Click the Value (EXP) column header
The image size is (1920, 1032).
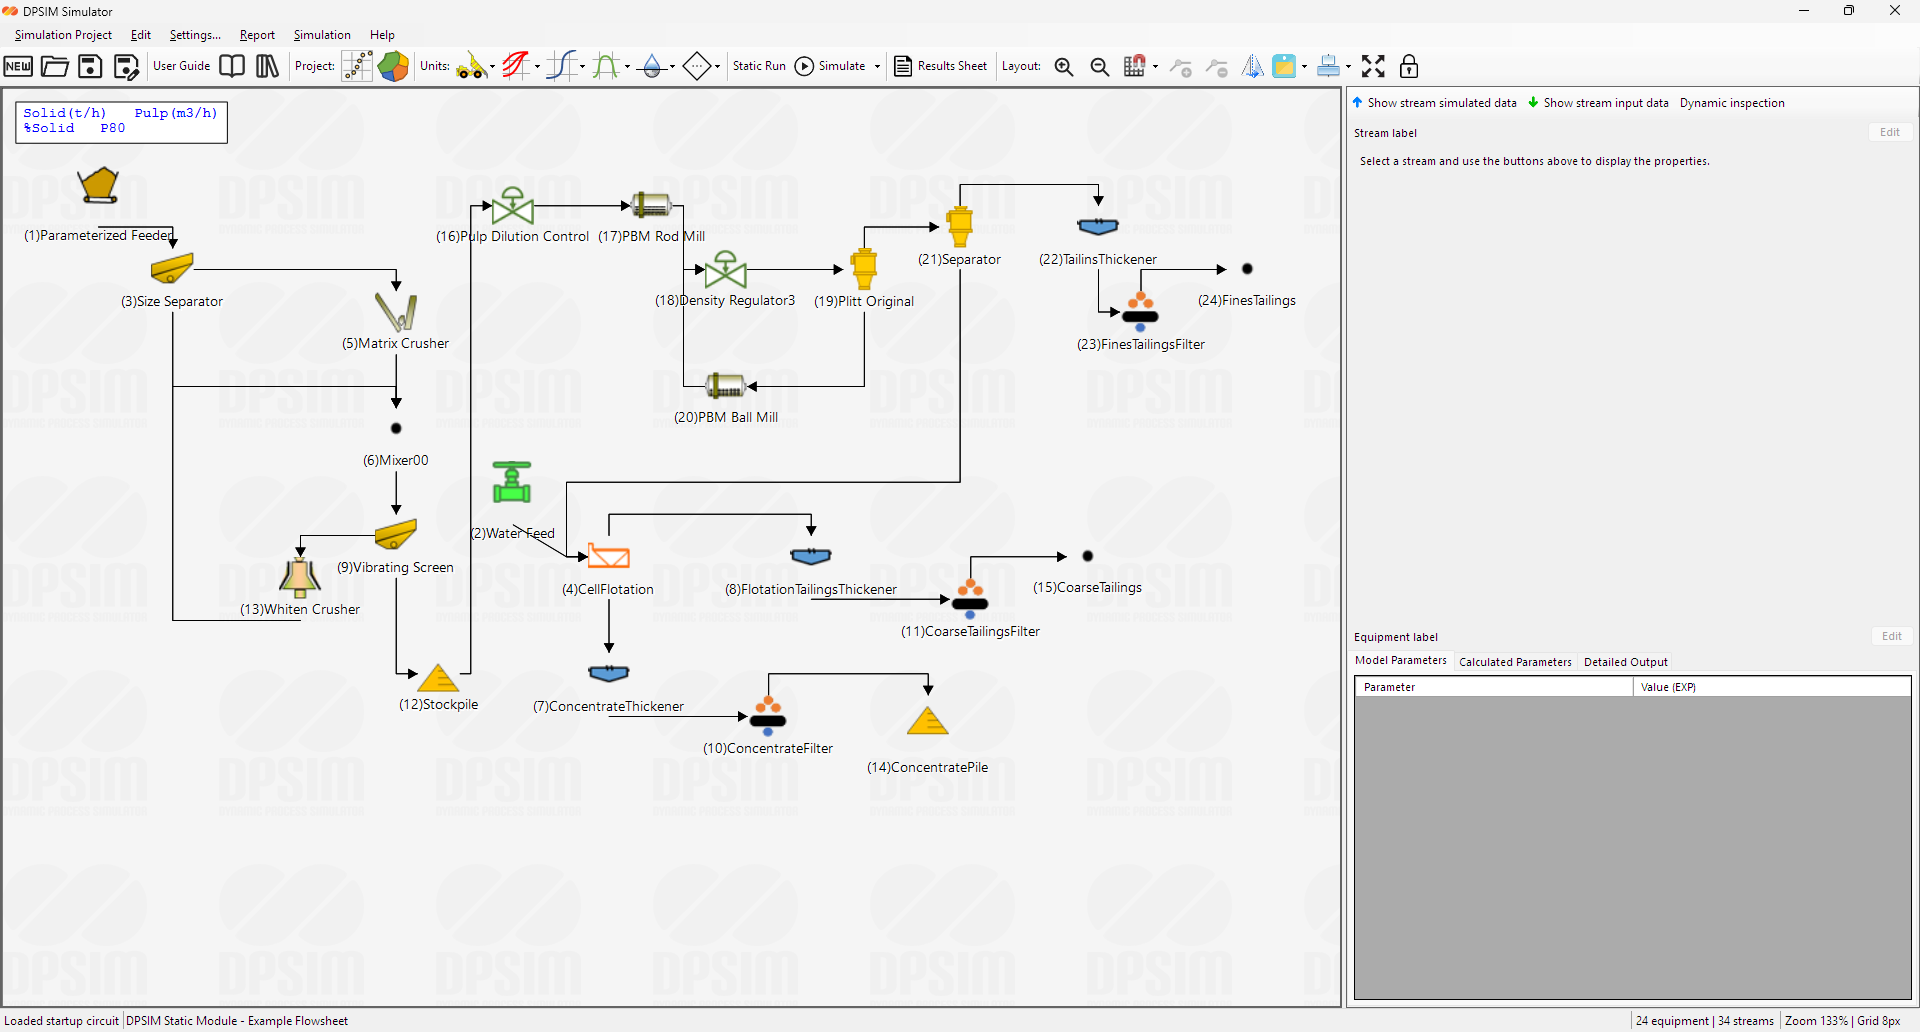pyautogui.click(x=1772, y=687)
